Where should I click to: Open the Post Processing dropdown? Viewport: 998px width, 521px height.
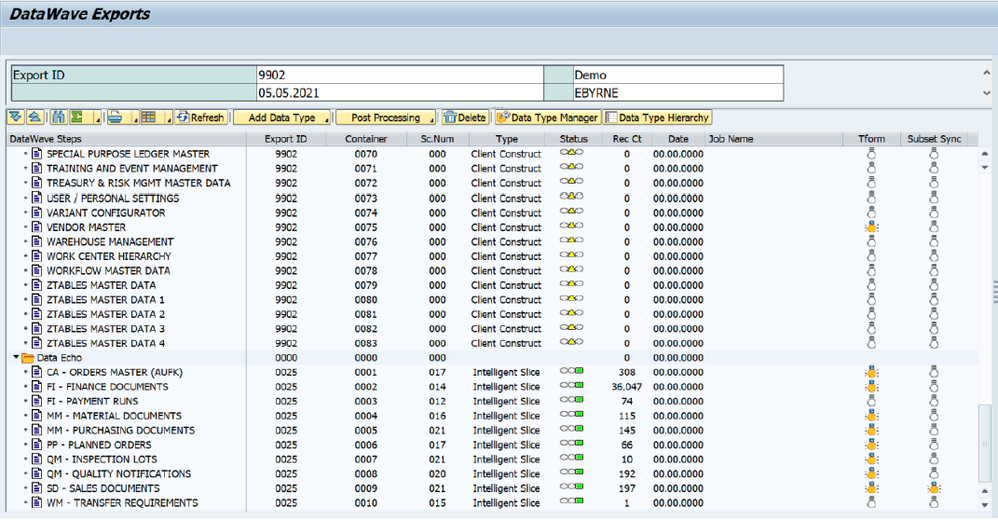(385, 118)
